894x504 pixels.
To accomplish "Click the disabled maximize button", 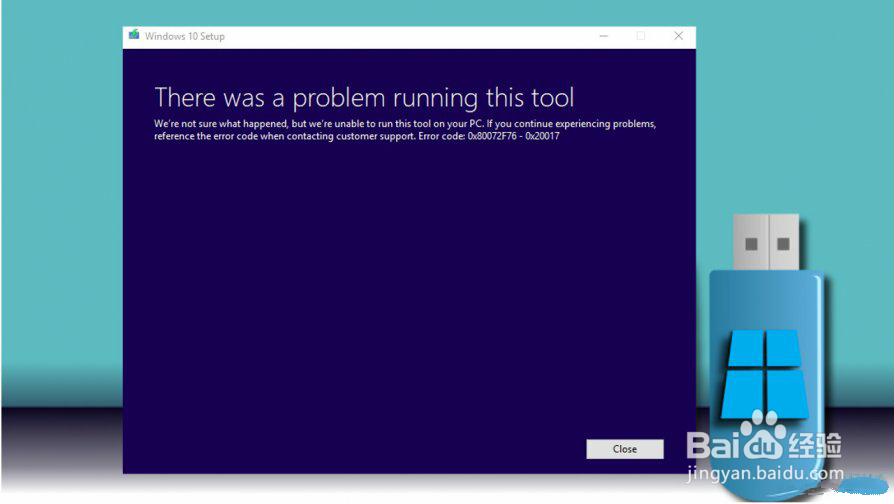I will [x=641, y=36].
